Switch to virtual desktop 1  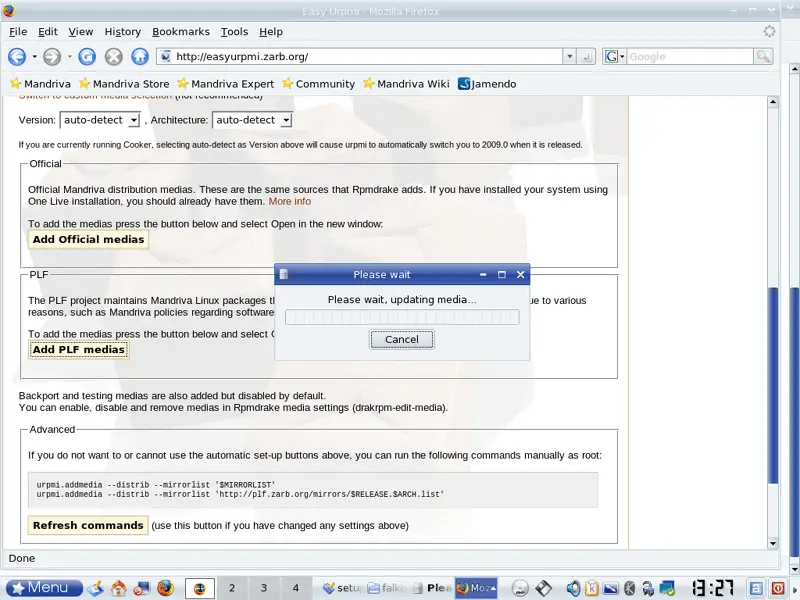click(199, 588)
